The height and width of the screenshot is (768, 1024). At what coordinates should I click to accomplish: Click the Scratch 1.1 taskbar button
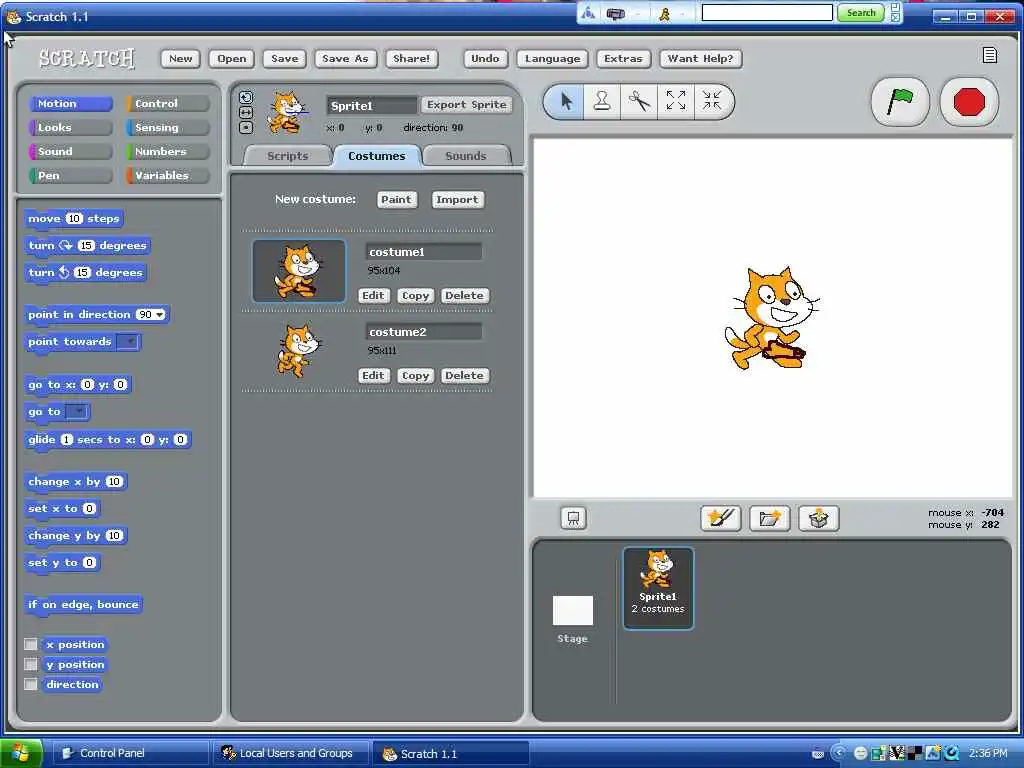pyautogui.click(x=451, y=754)
